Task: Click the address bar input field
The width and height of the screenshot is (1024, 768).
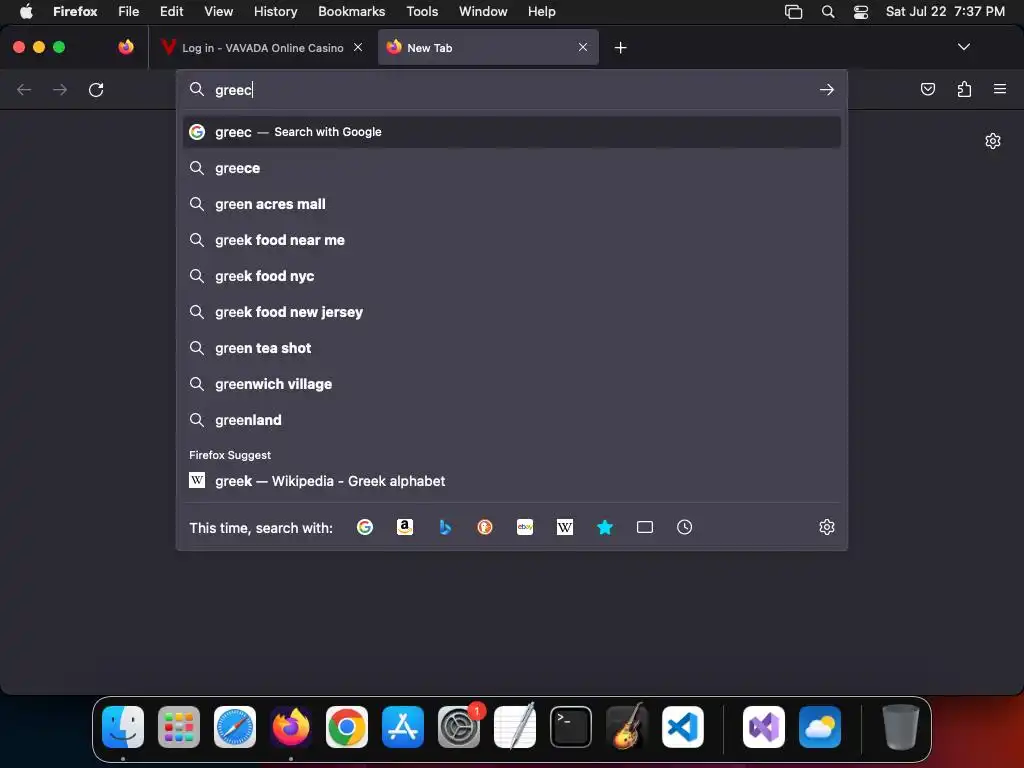Action: click(511, 89)
